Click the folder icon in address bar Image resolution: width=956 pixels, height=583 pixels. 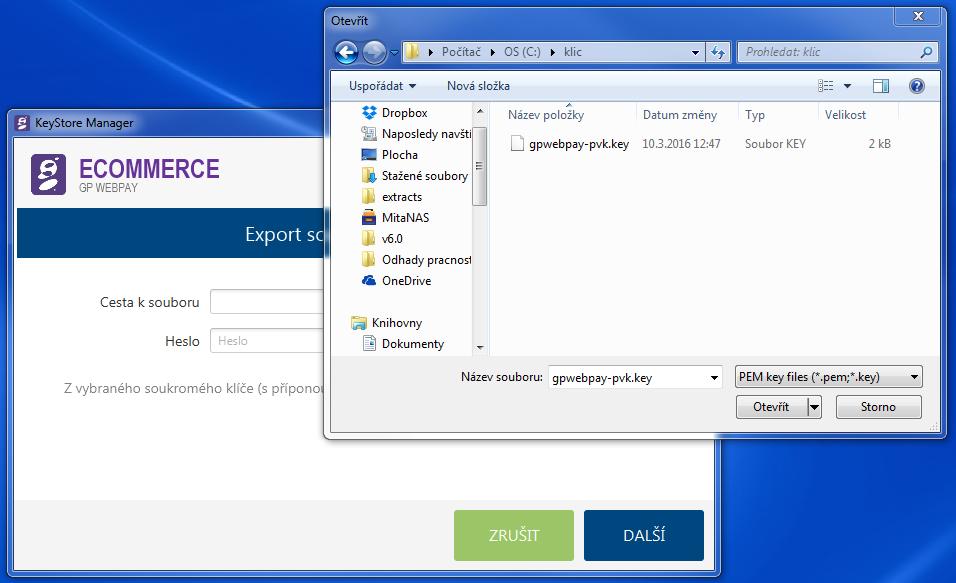click(413, 52)
